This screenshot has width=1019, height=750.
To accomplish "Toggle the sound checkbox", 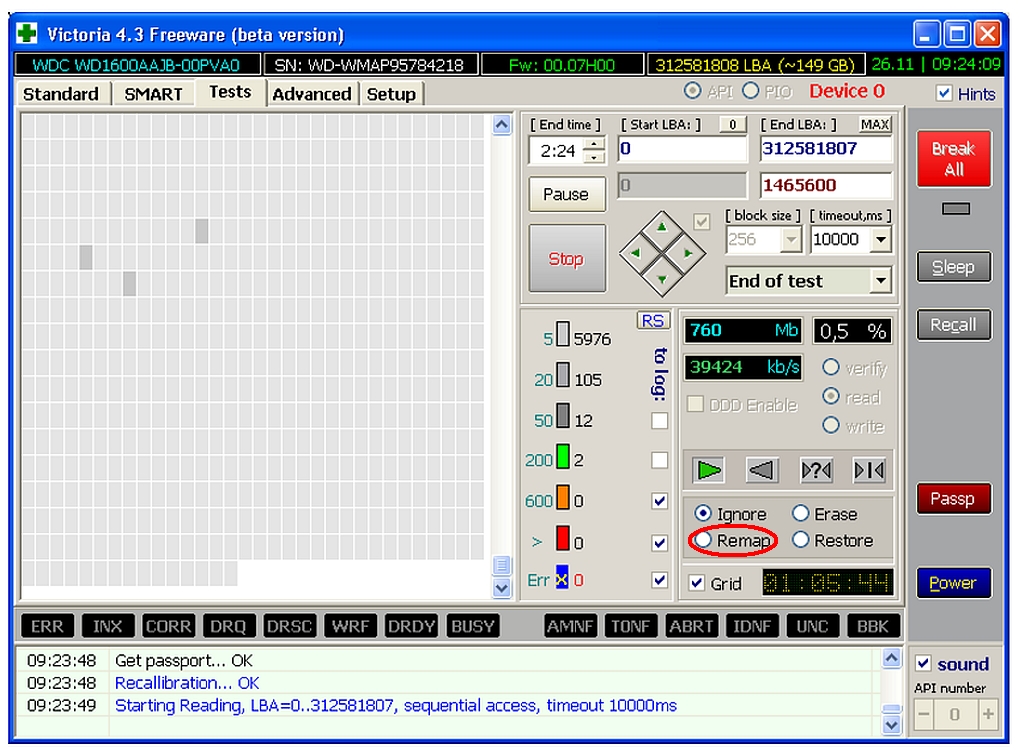I will click(x=923, y=663).
